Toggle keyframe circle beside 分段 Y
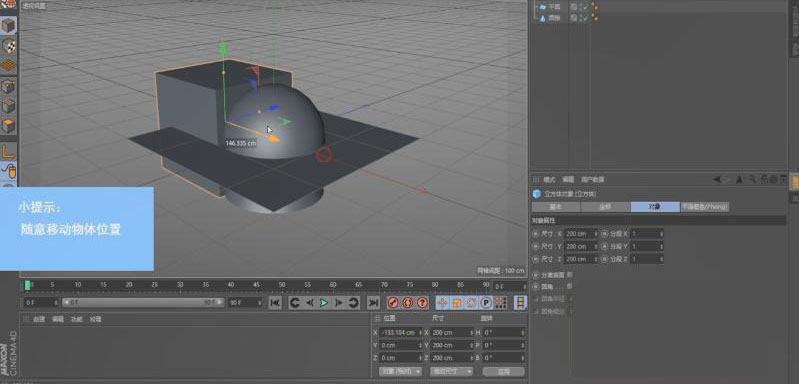Screen dimensions: 799x384 [x=604, y=246]
